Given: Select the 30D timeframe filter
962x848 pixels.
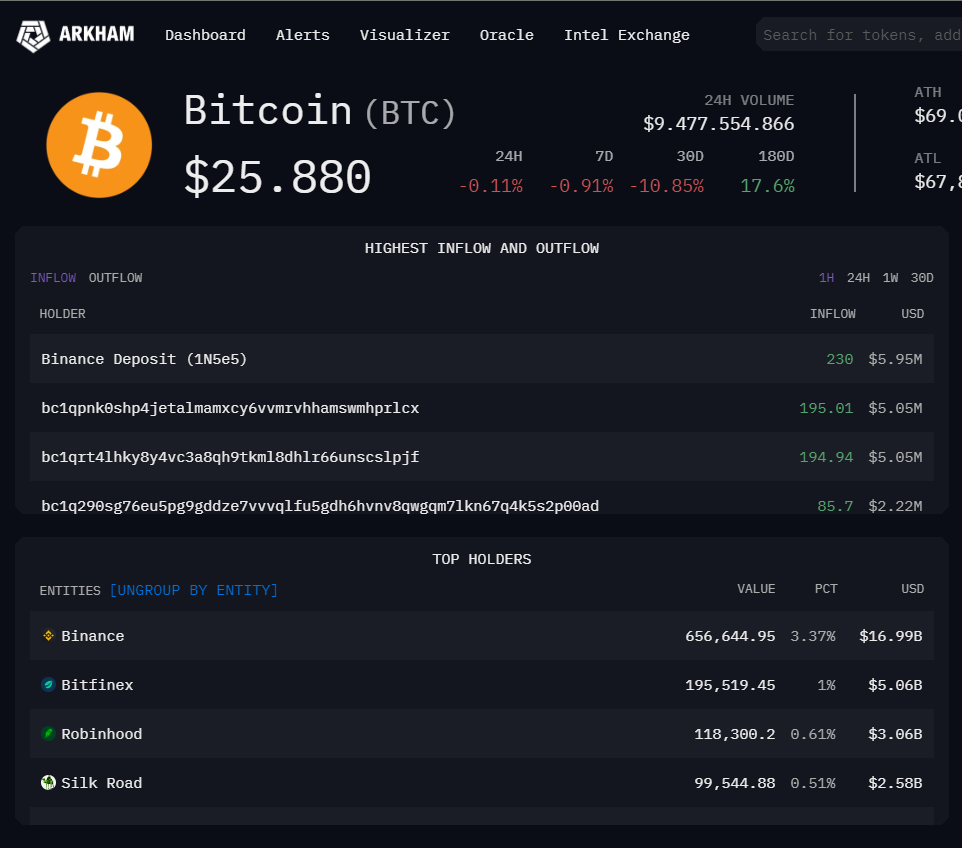Looking at the screenshot, I should point(922,278).
